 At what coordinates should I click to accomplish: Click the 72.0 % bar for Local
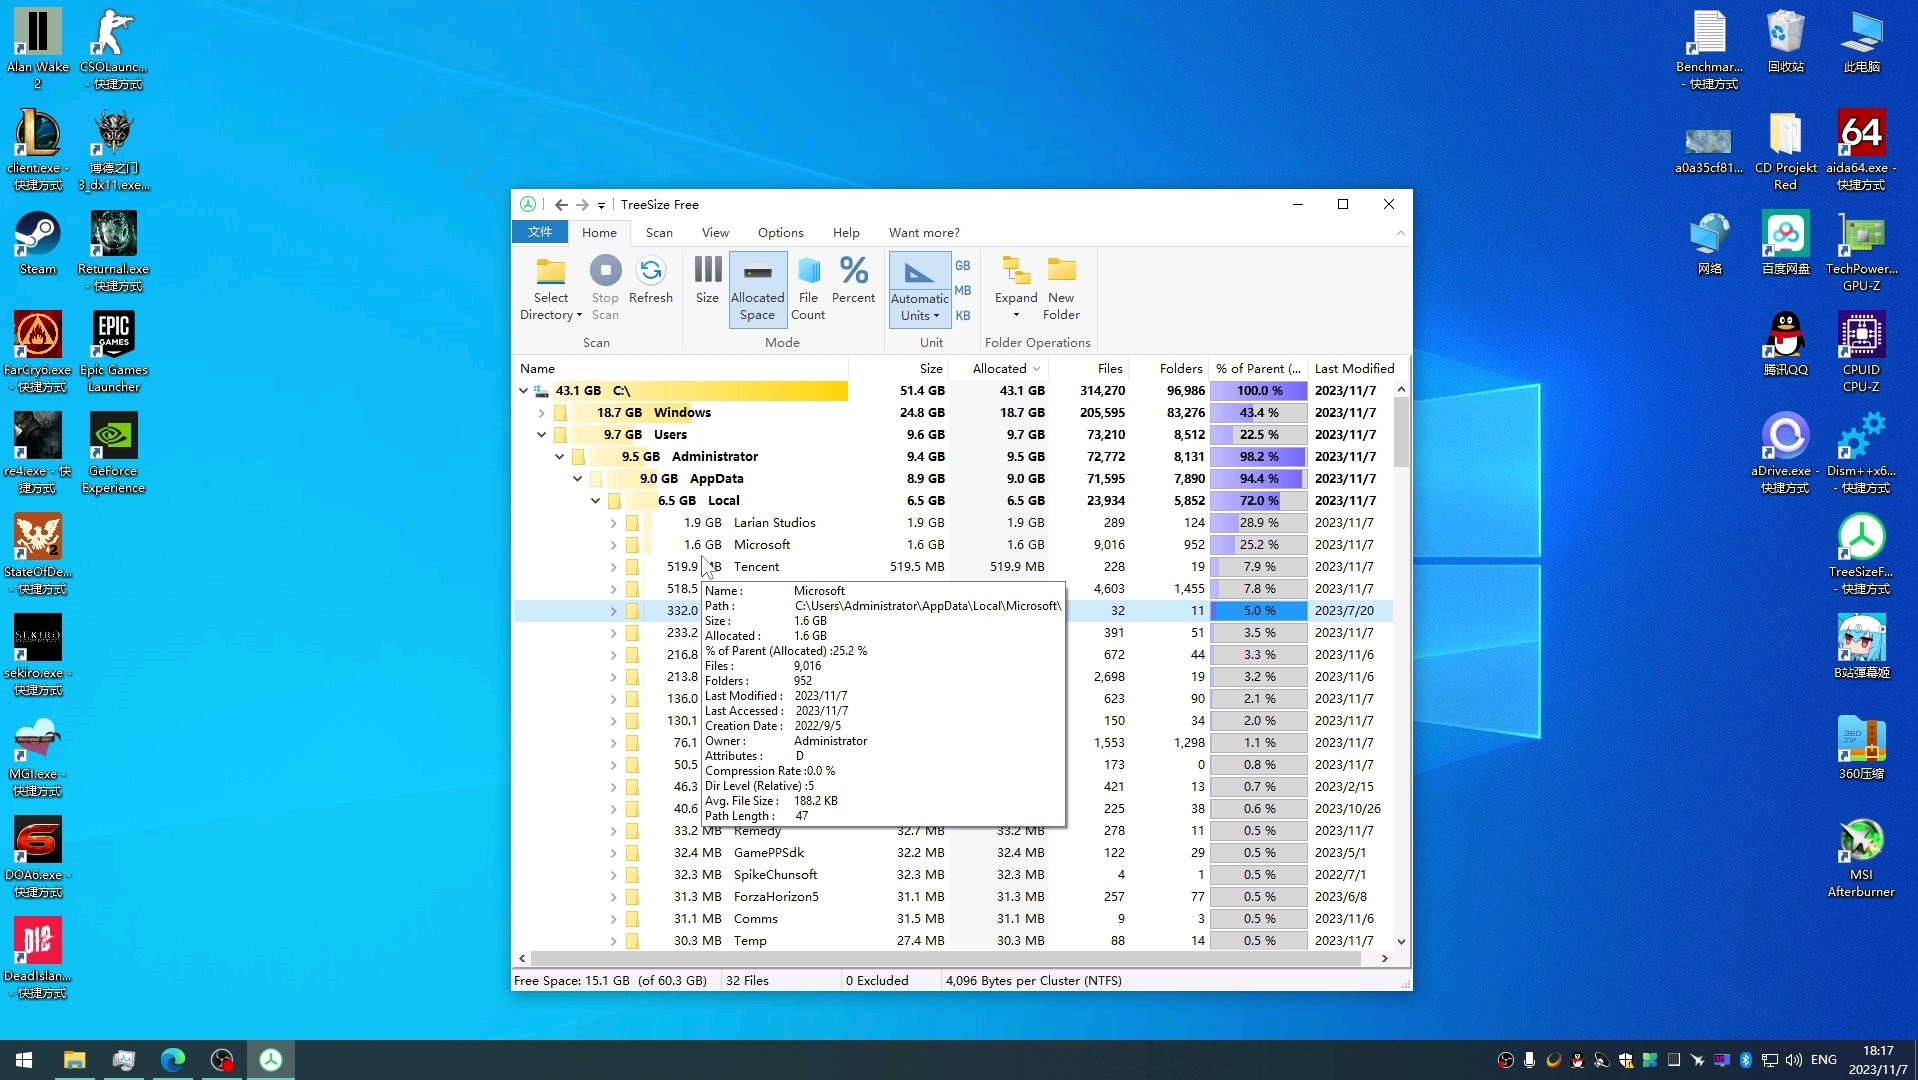(x=1259, y=501)
